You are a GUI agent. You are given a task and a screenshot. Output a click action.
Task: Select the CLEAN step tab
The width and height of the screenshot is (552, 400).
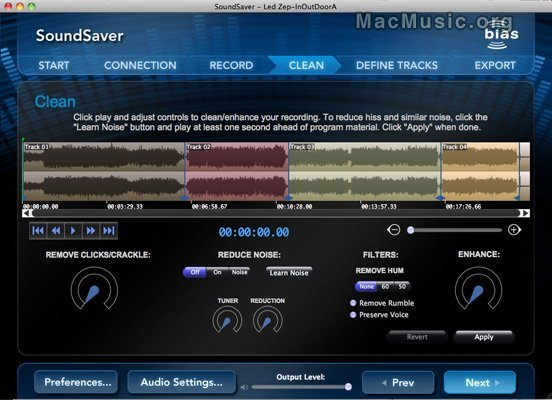(306, 65)
